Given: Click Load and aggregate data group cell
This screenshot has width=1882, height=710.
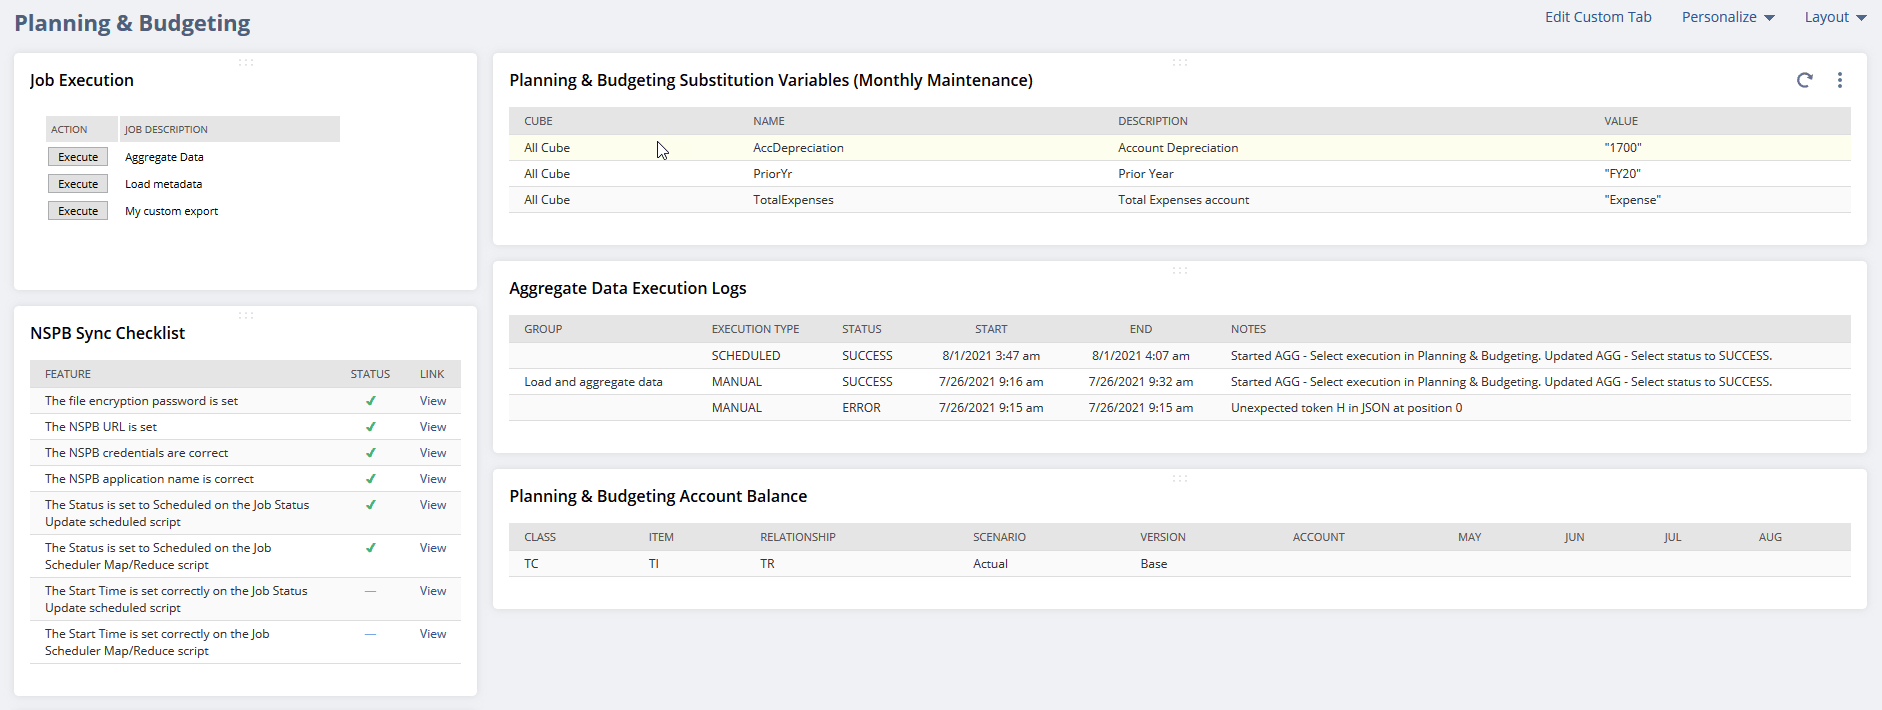Looking at the screenshot, I should pyautogui.click(x=593, y=382).
